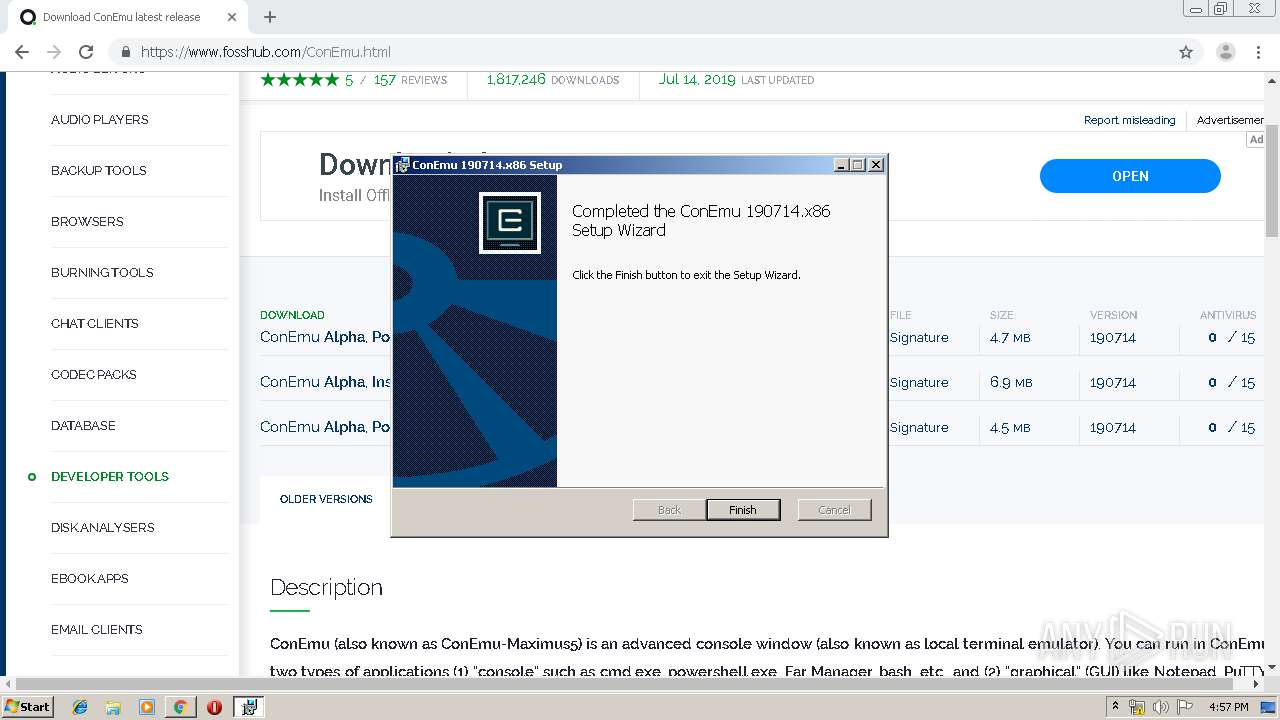Screen dimensions: 1280x720
Task: Go back in Chrome
Action: tap(22, 52)
